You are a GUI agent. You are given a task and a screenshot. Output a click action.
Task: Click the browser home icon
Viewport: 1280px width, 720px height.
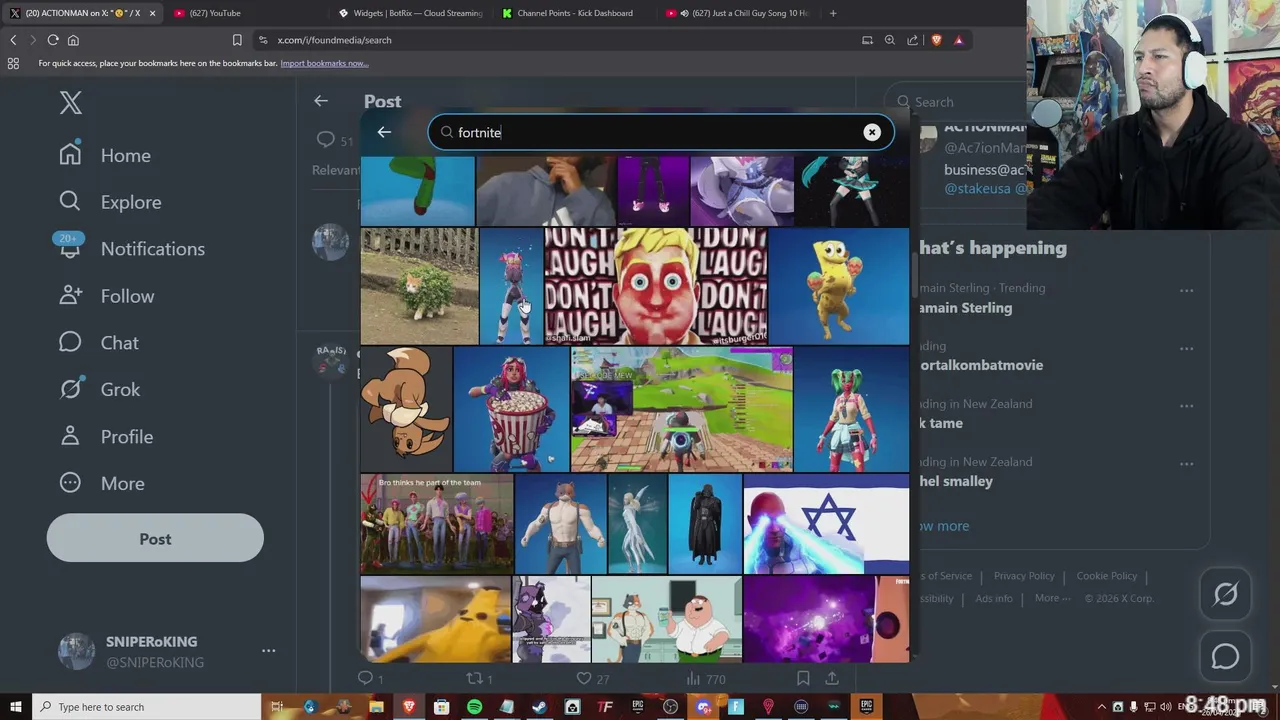[x=73, y=40]
